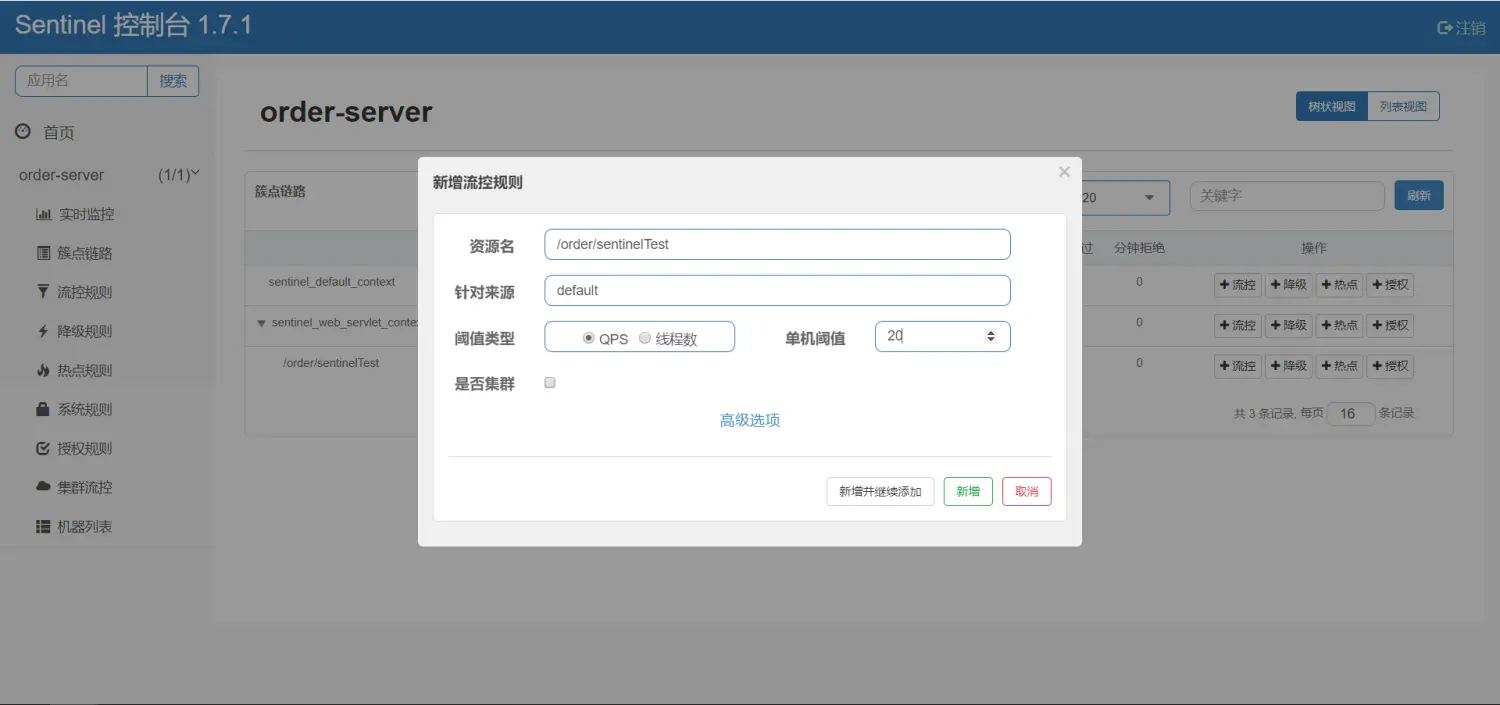Open 机器列表 machine list in sidebar

point(75,526)
